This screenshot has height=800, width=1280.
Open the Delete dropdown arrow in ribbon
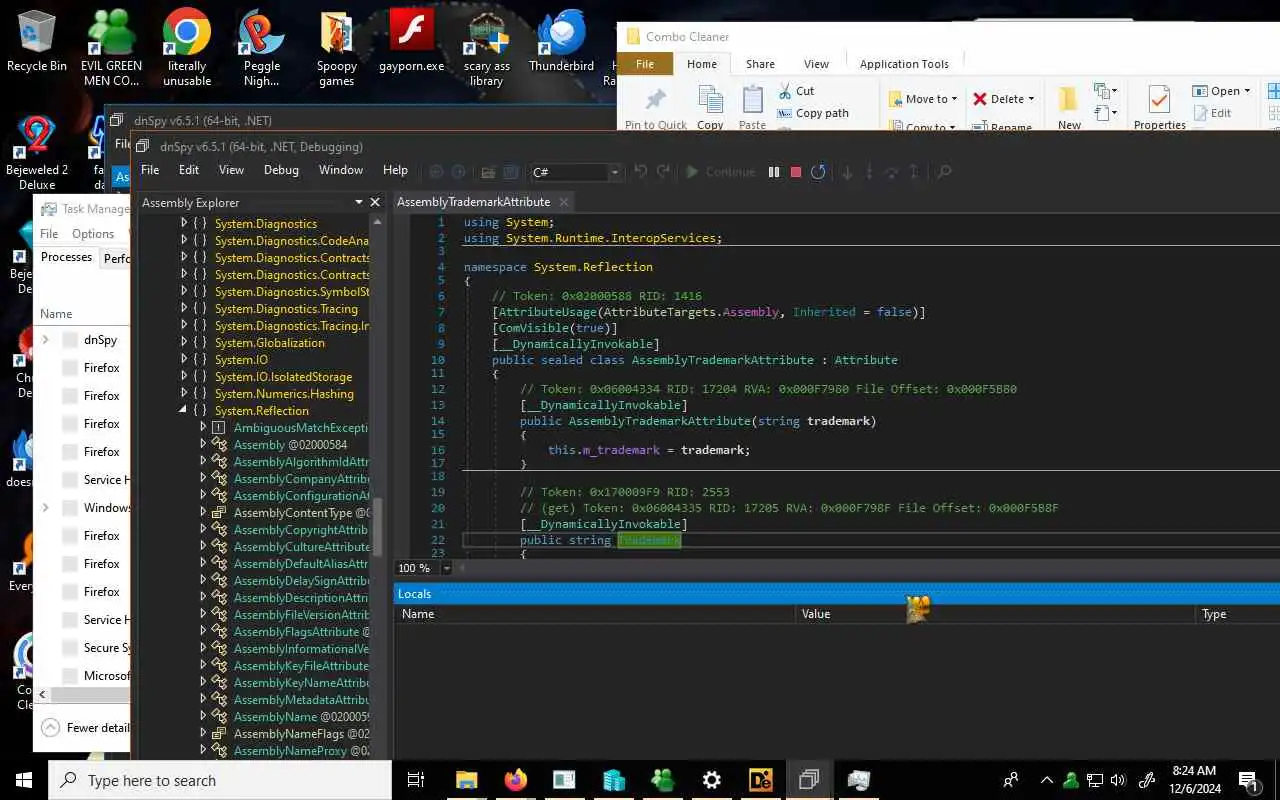pos(1031,99)
